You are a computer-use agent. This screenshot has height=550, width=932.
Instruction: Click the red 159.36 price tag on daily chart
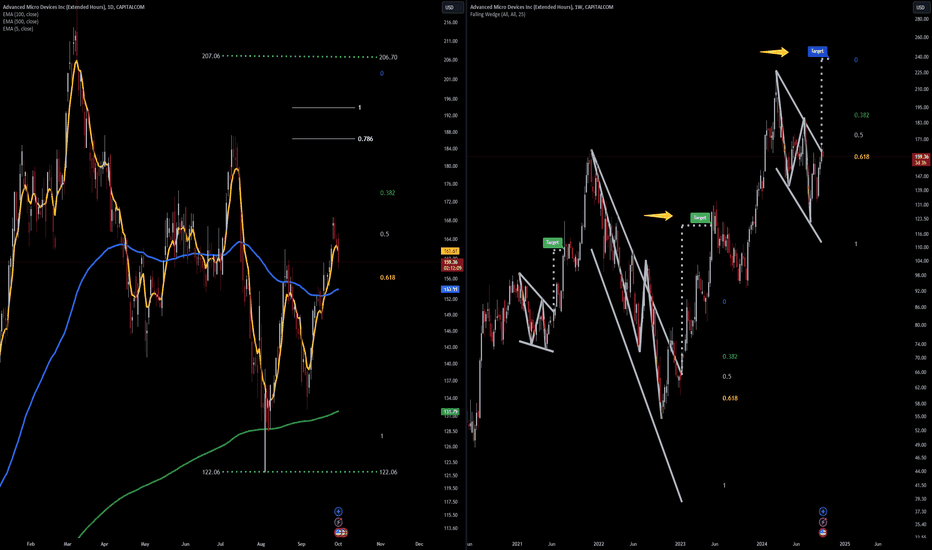tap(452, 265)
